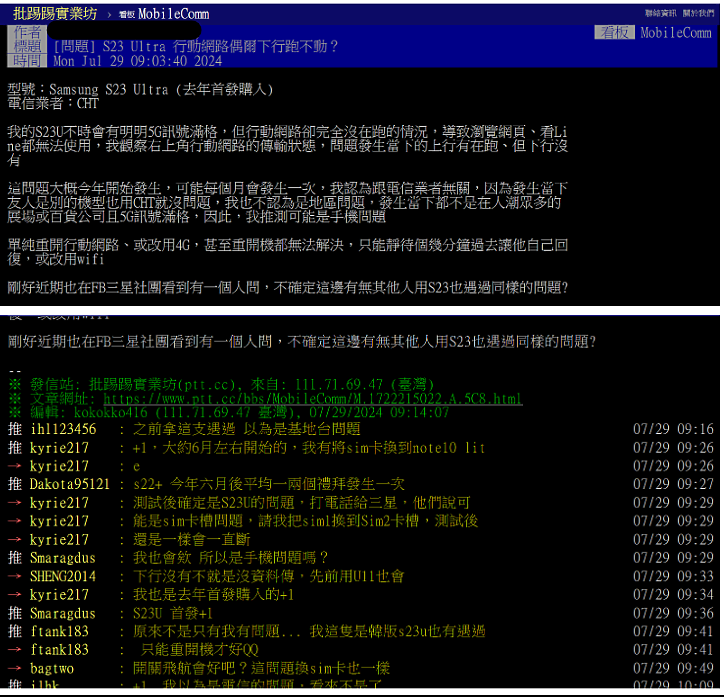Click the 編輯 line by kokokko416
724x697 pixels.
[x=229, y=412]
